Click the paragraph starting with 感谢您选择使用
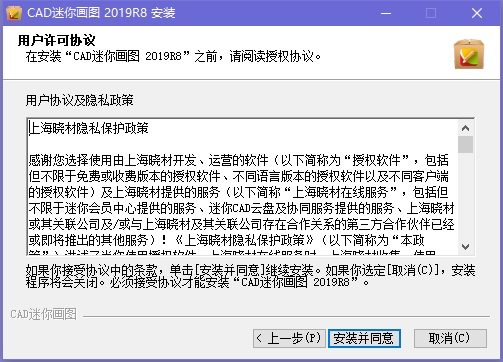Image resolution: width=503 pixels, height=362 pixels. tap(241, 200)
